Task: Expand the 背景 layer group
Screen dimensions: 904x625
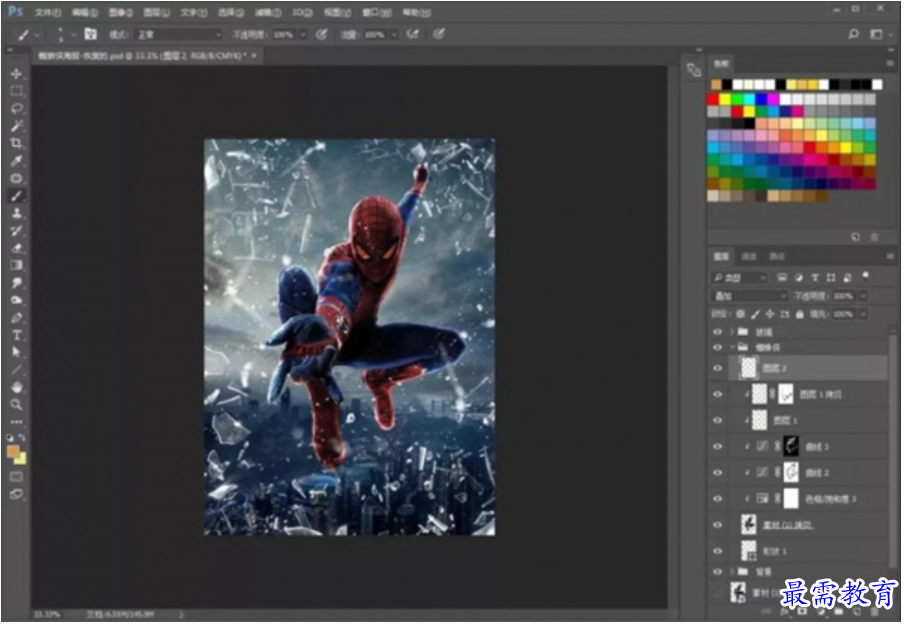Action: 732,571
